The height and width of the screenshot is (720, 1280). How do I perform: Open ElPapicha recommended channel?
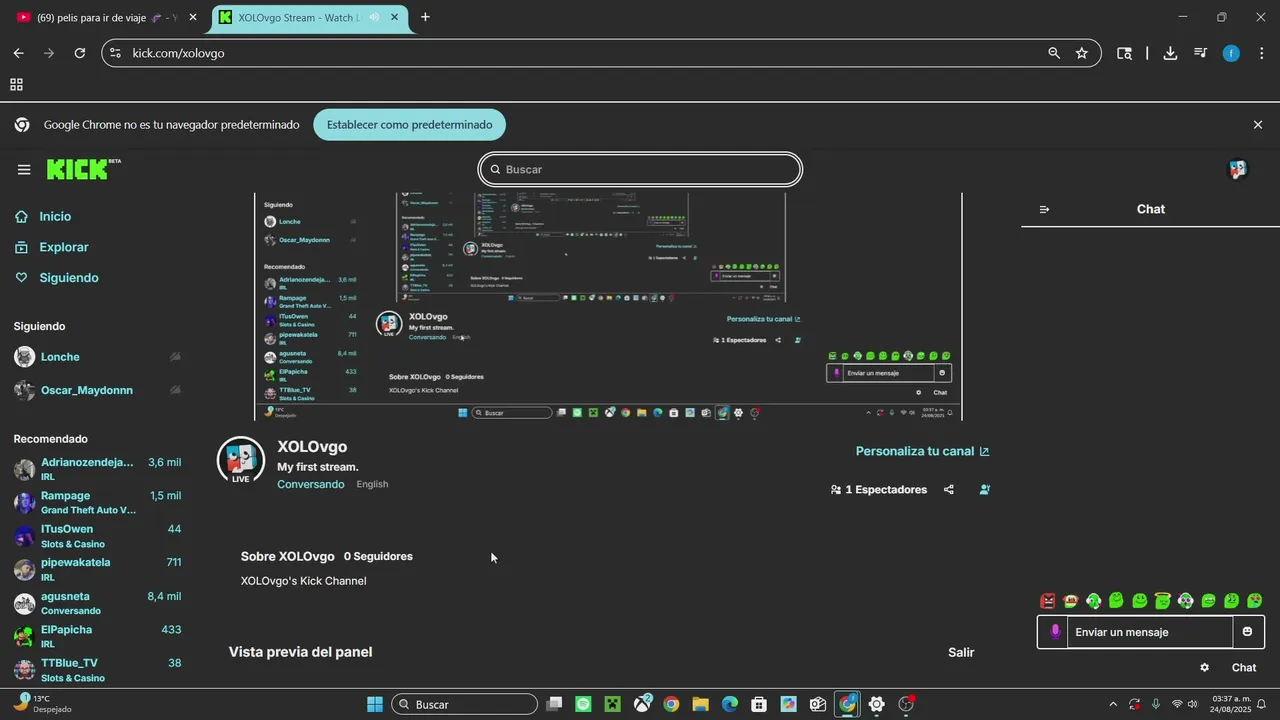tap(97, 636)
